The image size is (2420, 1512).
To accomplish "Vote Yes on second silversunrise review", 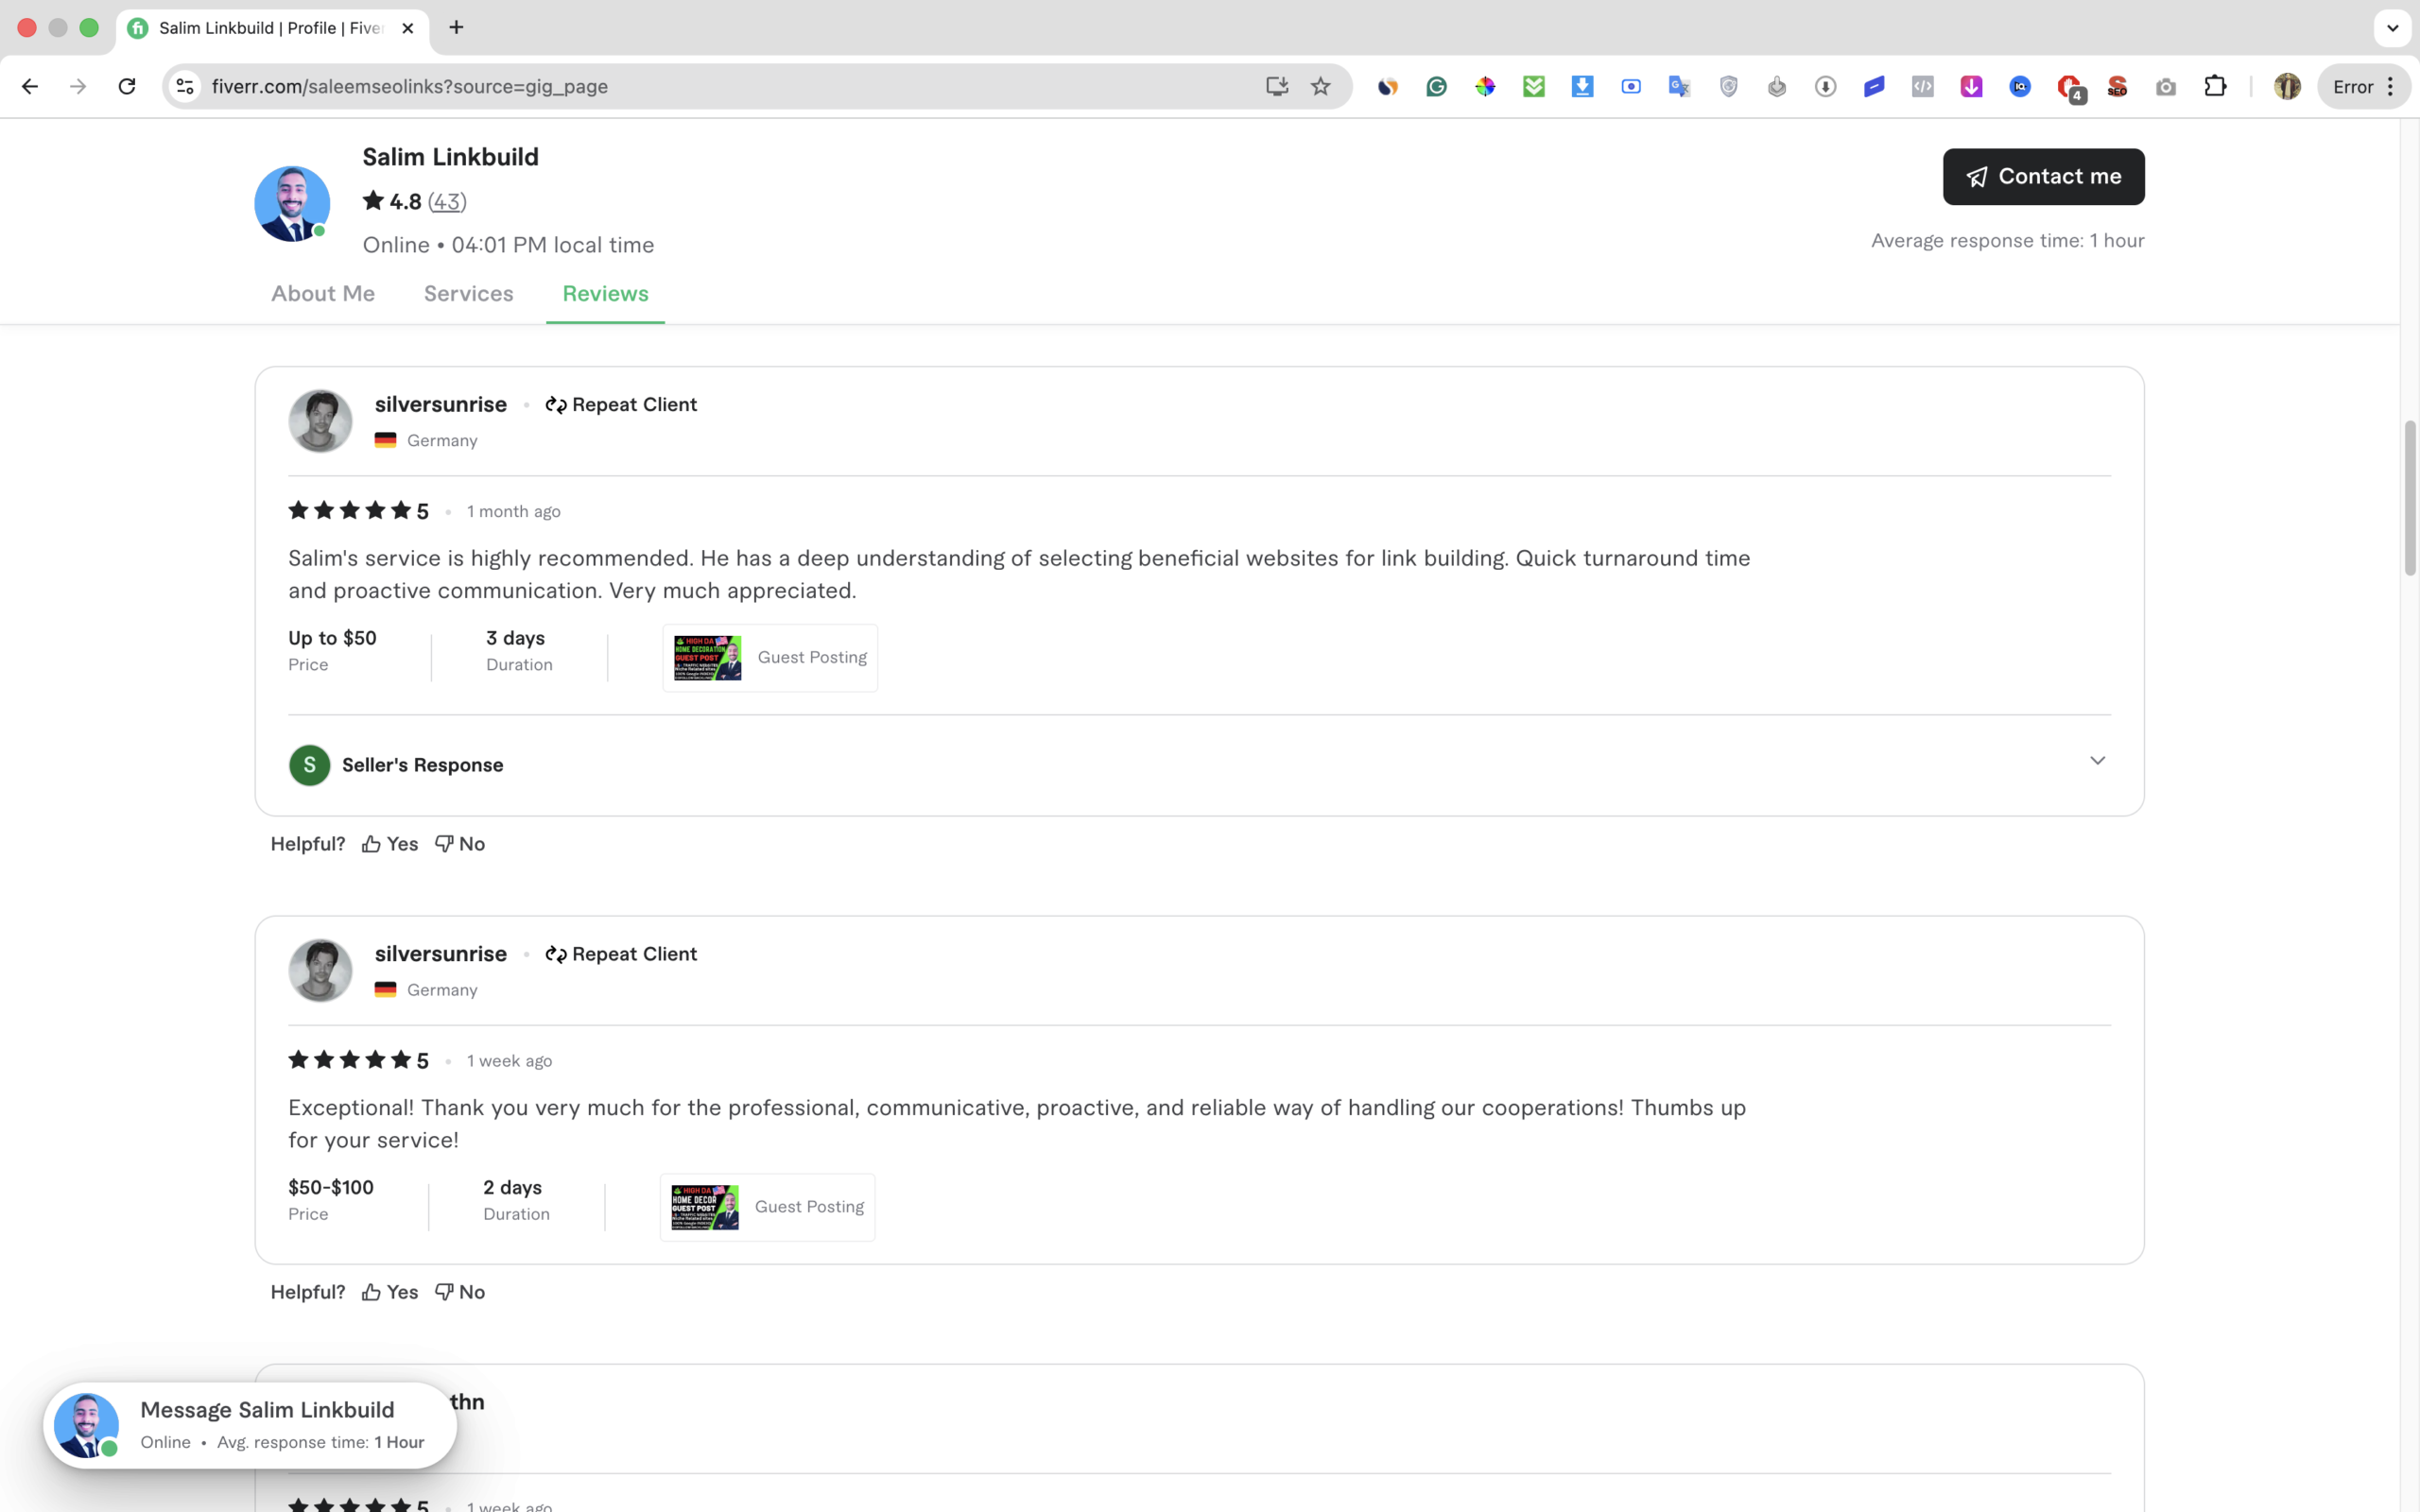I will pos(390,1292).
